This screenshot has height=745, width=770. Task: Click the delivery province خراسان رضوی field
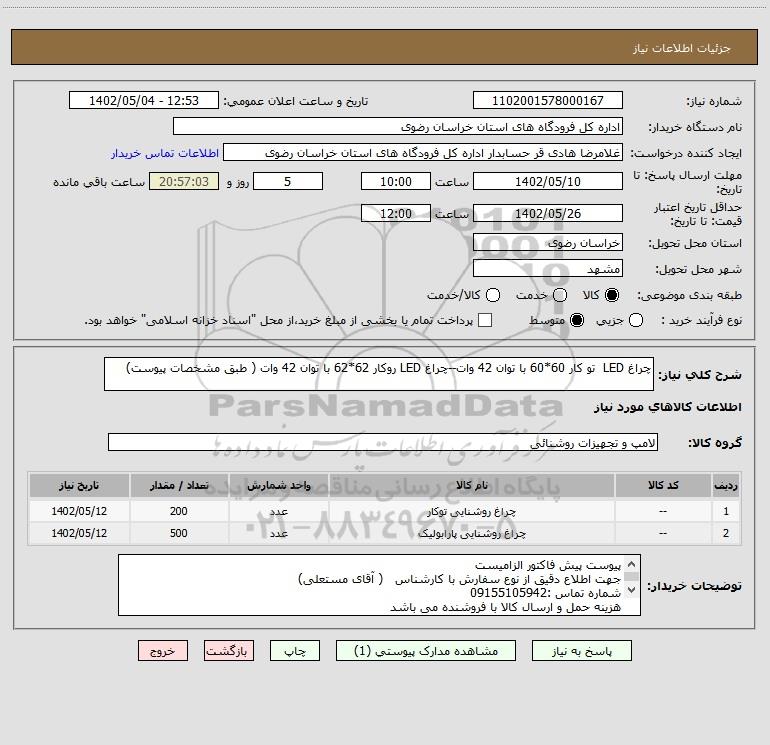(548, 243)
